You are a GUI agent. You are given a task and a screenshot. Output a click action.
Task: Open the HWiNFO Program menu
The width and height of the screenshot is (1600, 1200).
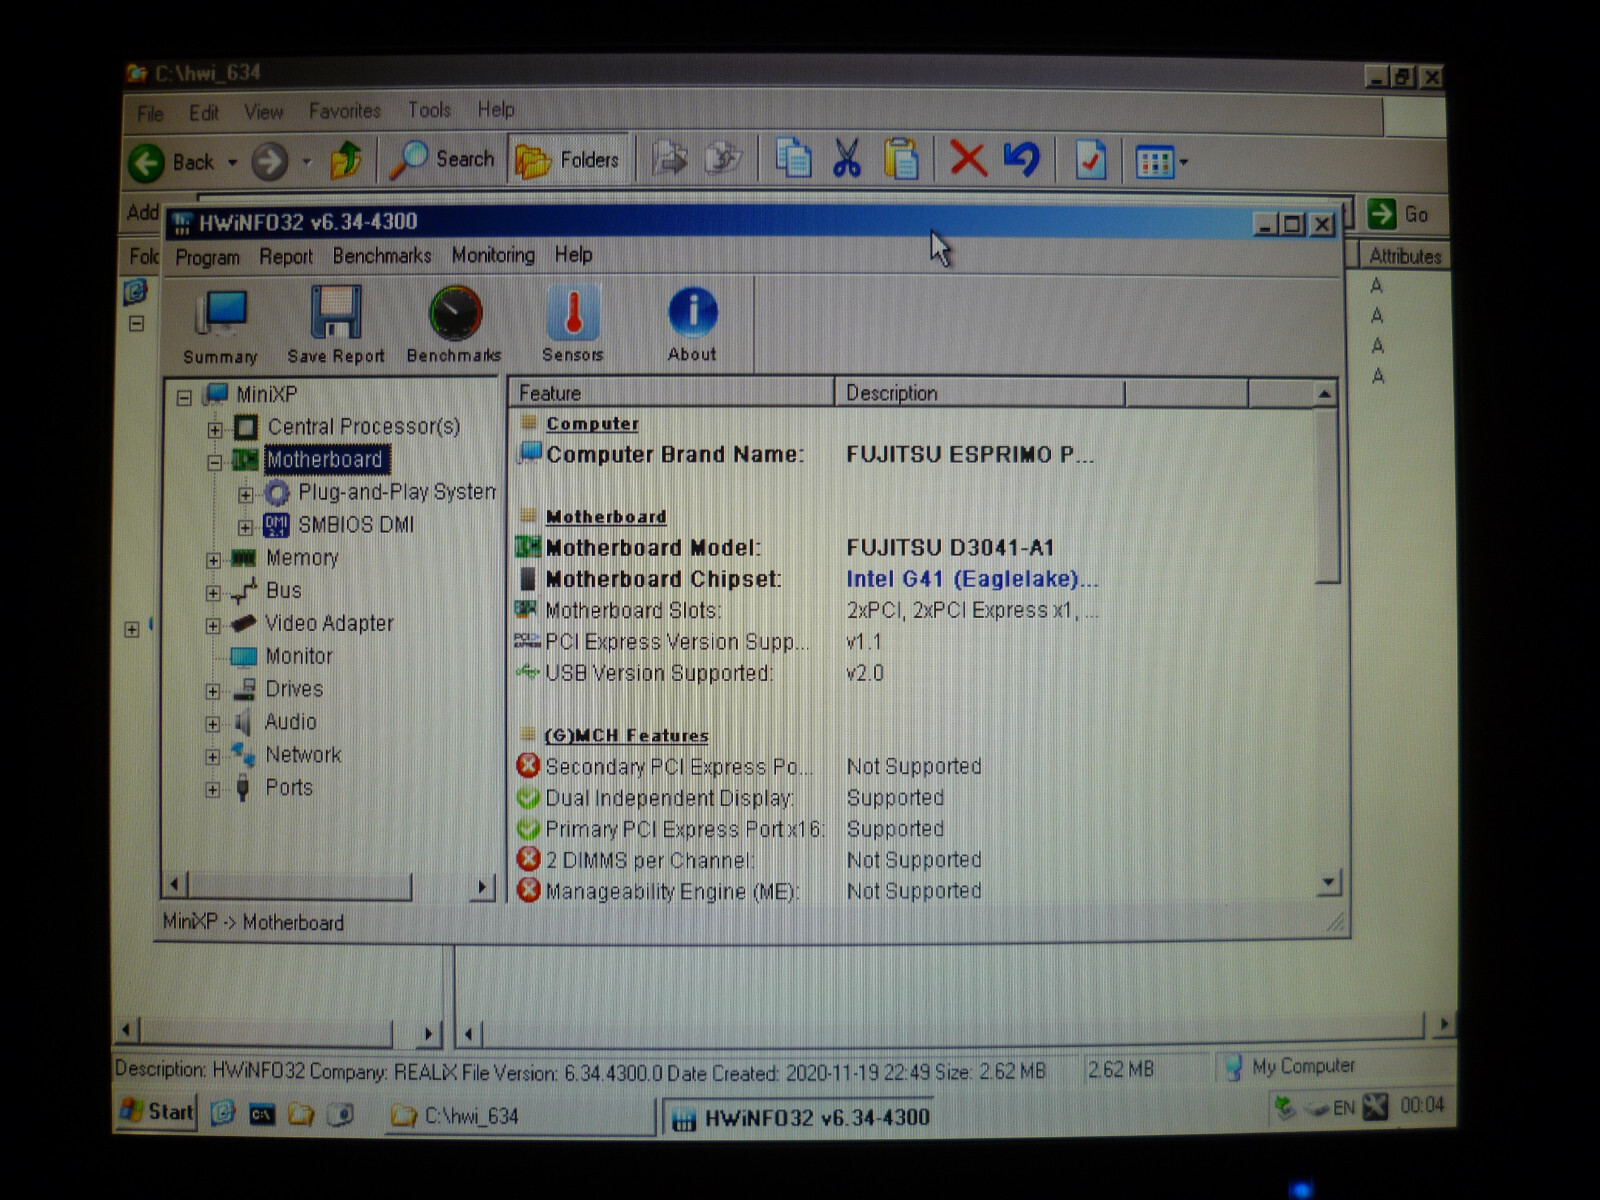[207, 257]
